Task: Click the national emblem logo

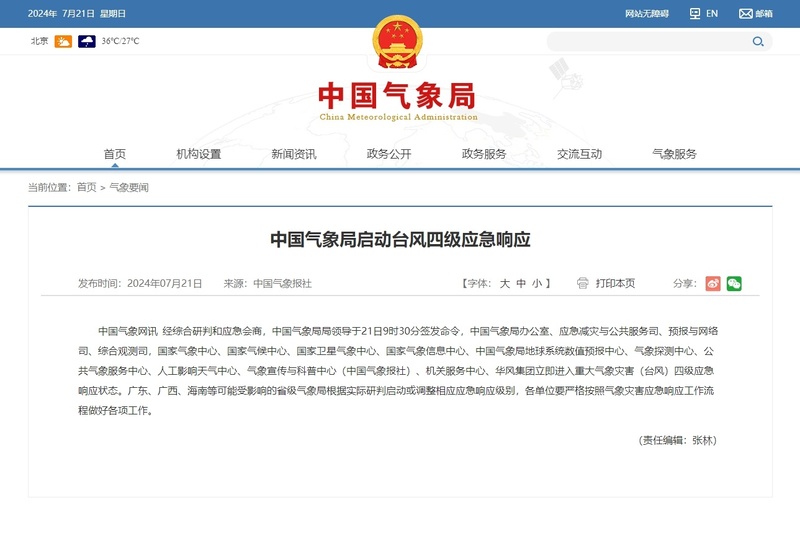Action: pyautogui.click(x=397, y=42)
